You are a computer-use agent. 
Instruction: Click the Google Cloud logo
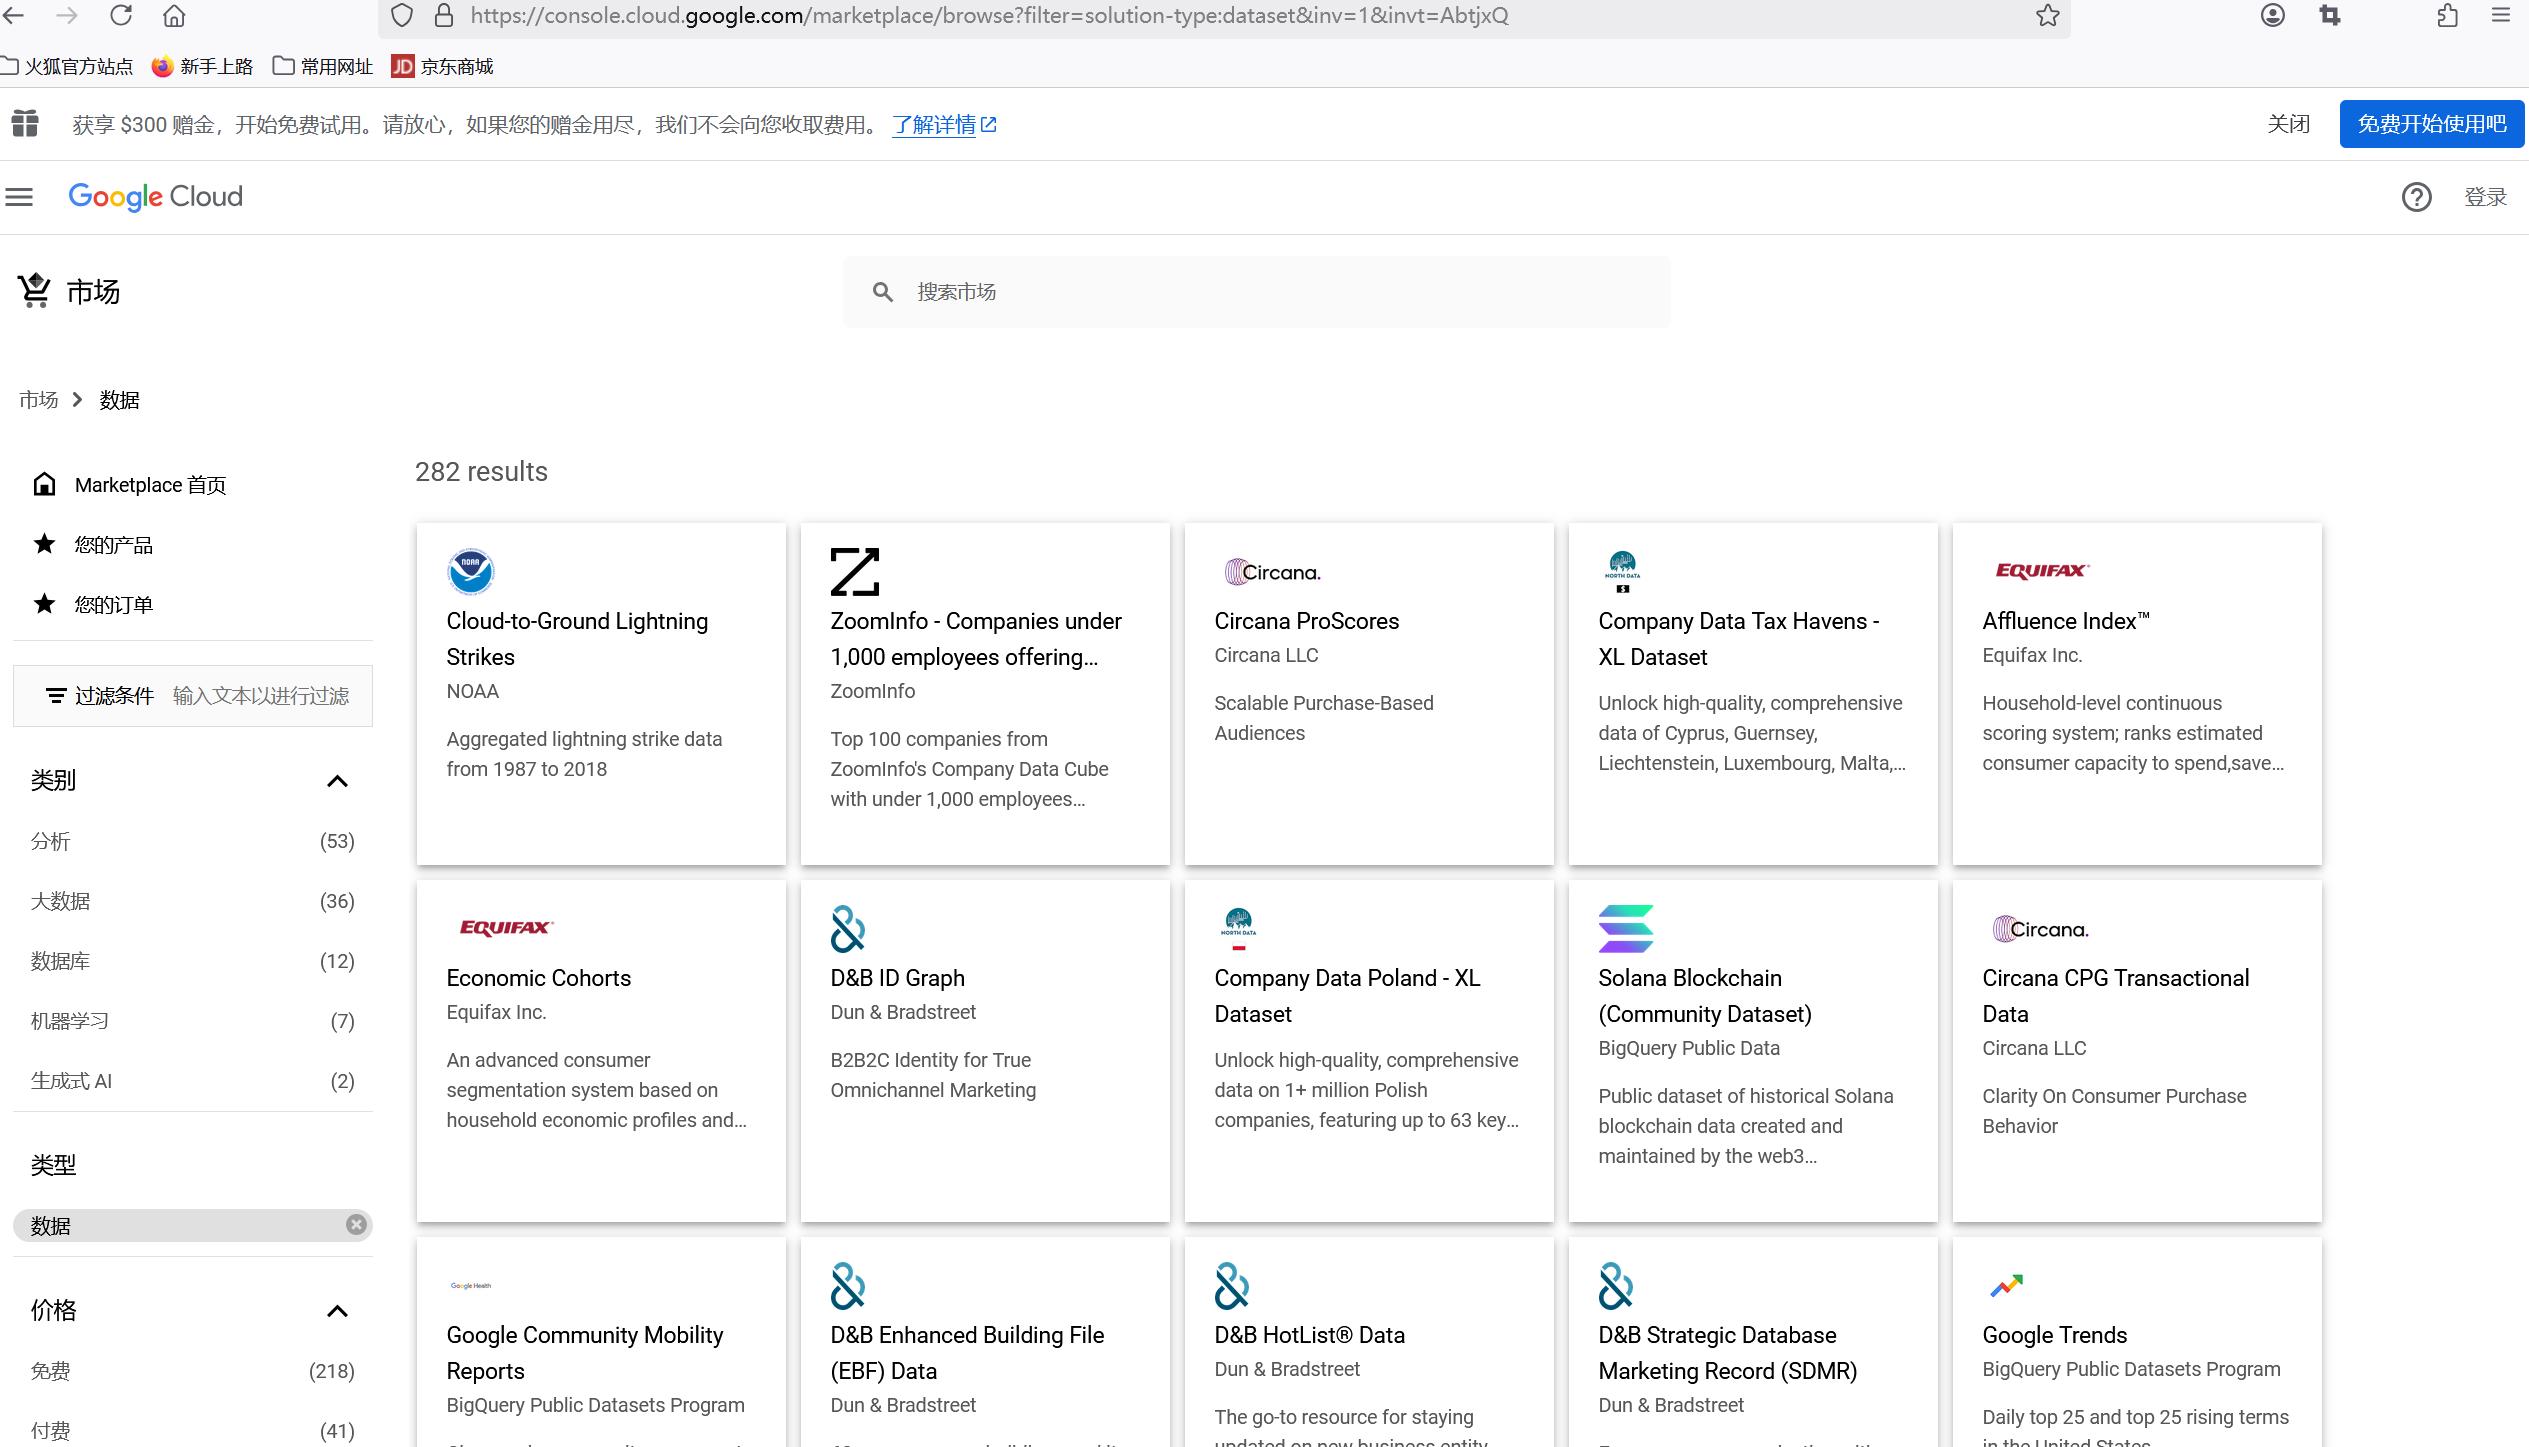(x=155, y=197)
